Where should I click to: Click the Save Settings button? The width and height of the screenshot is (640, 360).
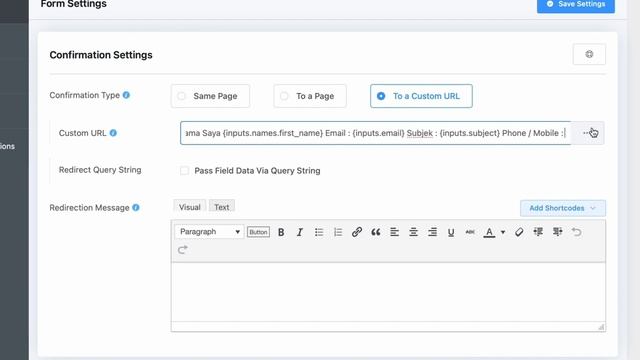point(576,5)
